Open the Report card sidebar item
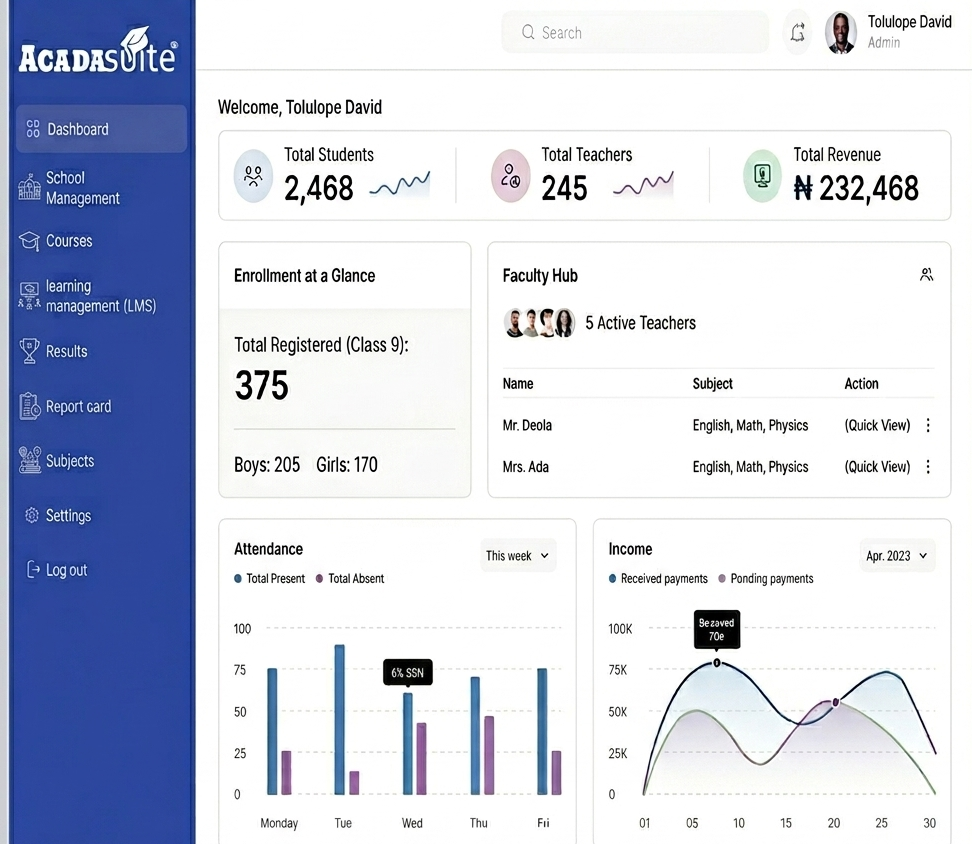 (x=78, y=407)
